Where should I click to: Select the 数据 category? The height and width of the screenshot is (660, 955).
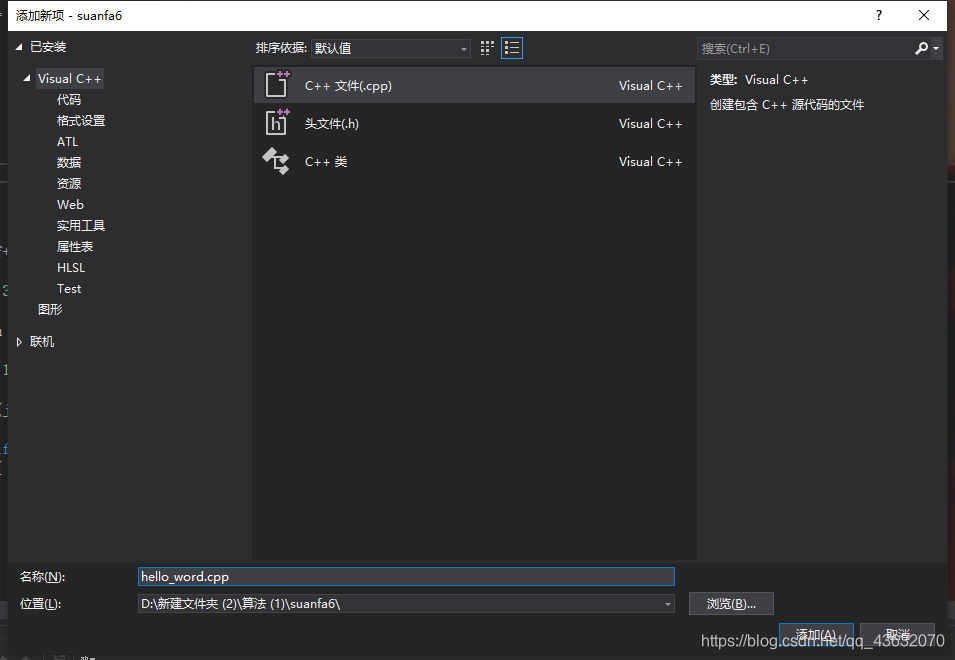coord(69,163)
